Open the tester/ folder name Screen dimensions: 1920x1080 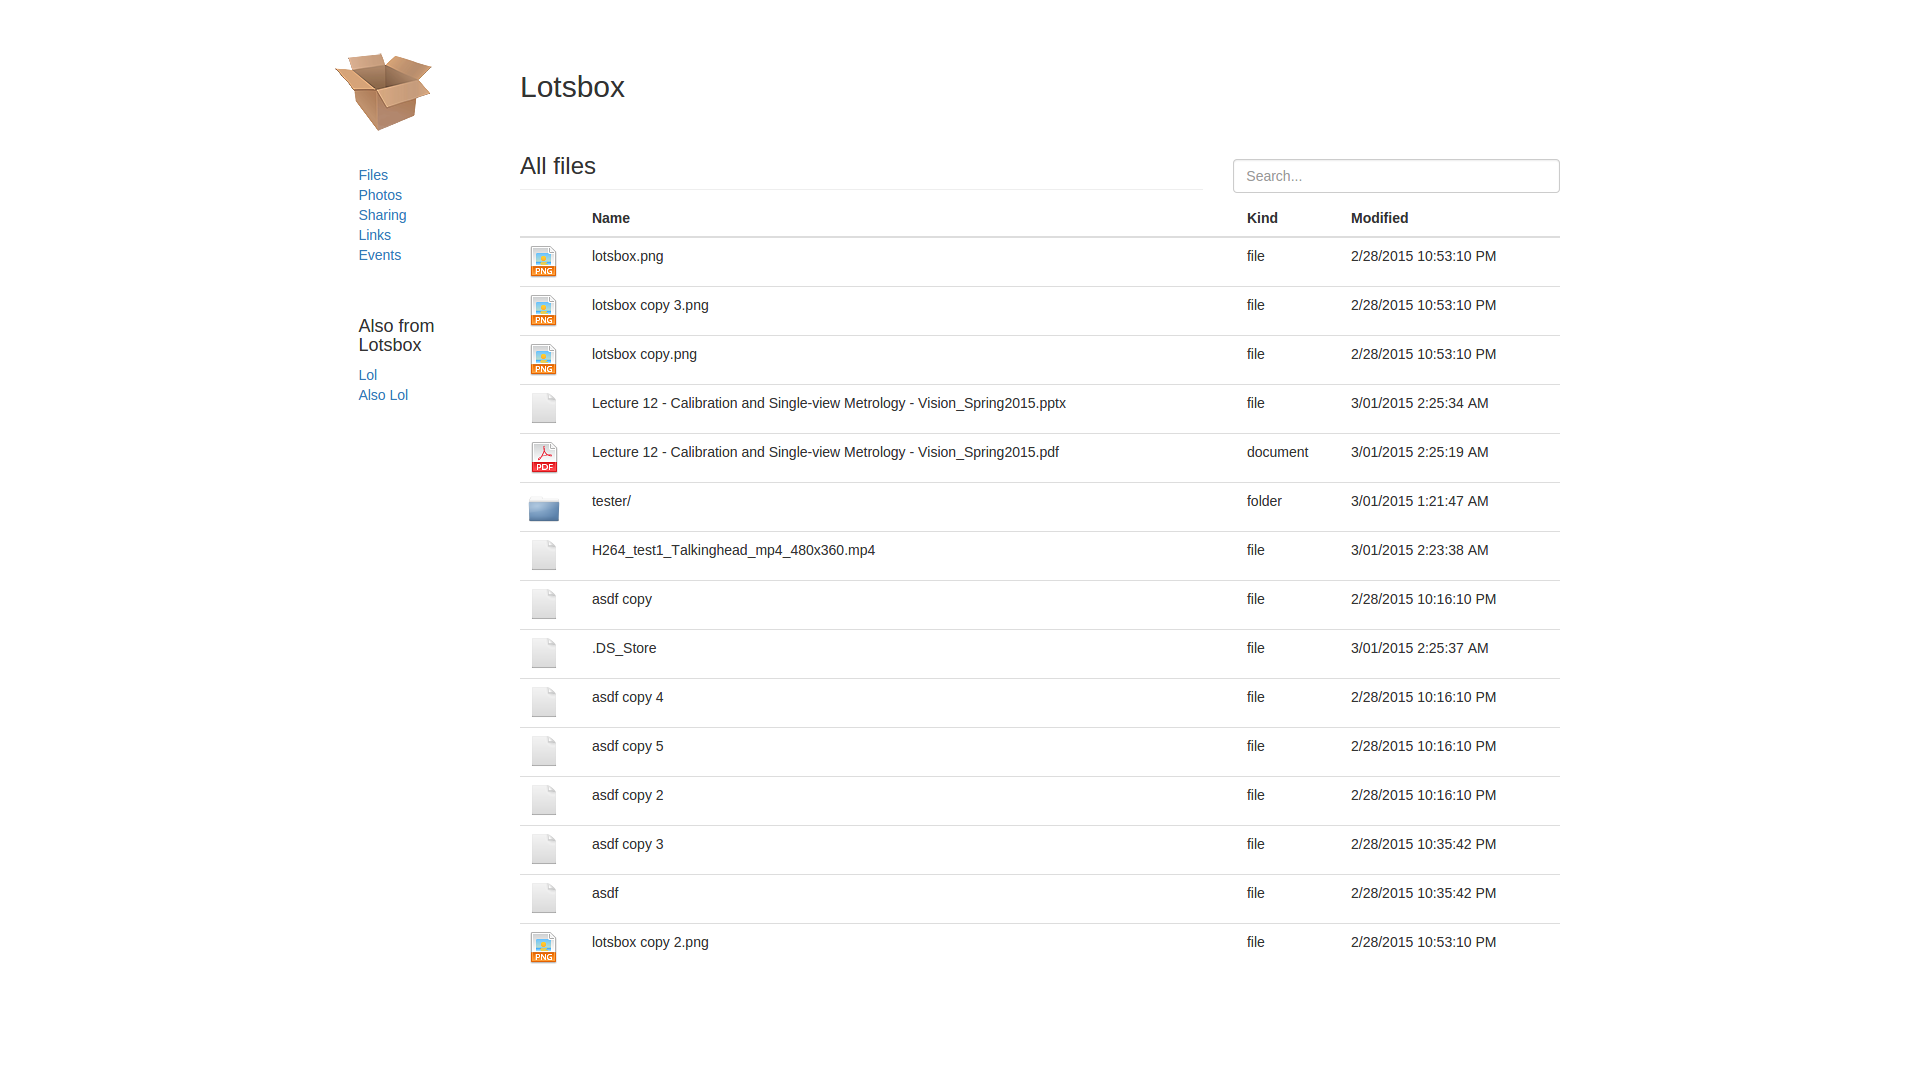[611, 501]
